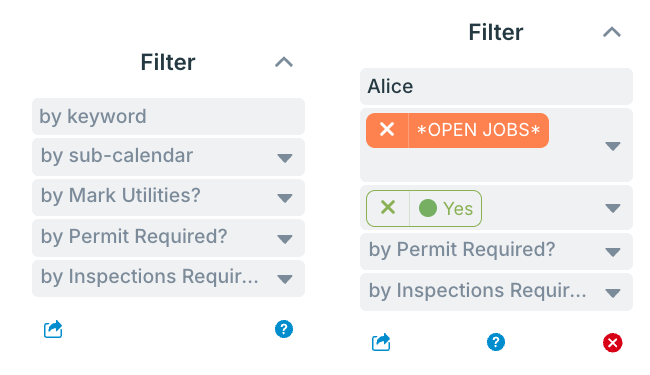650x375 pixels.
Task: Click the share icon in left filter panel
Action: click(53, 329)
